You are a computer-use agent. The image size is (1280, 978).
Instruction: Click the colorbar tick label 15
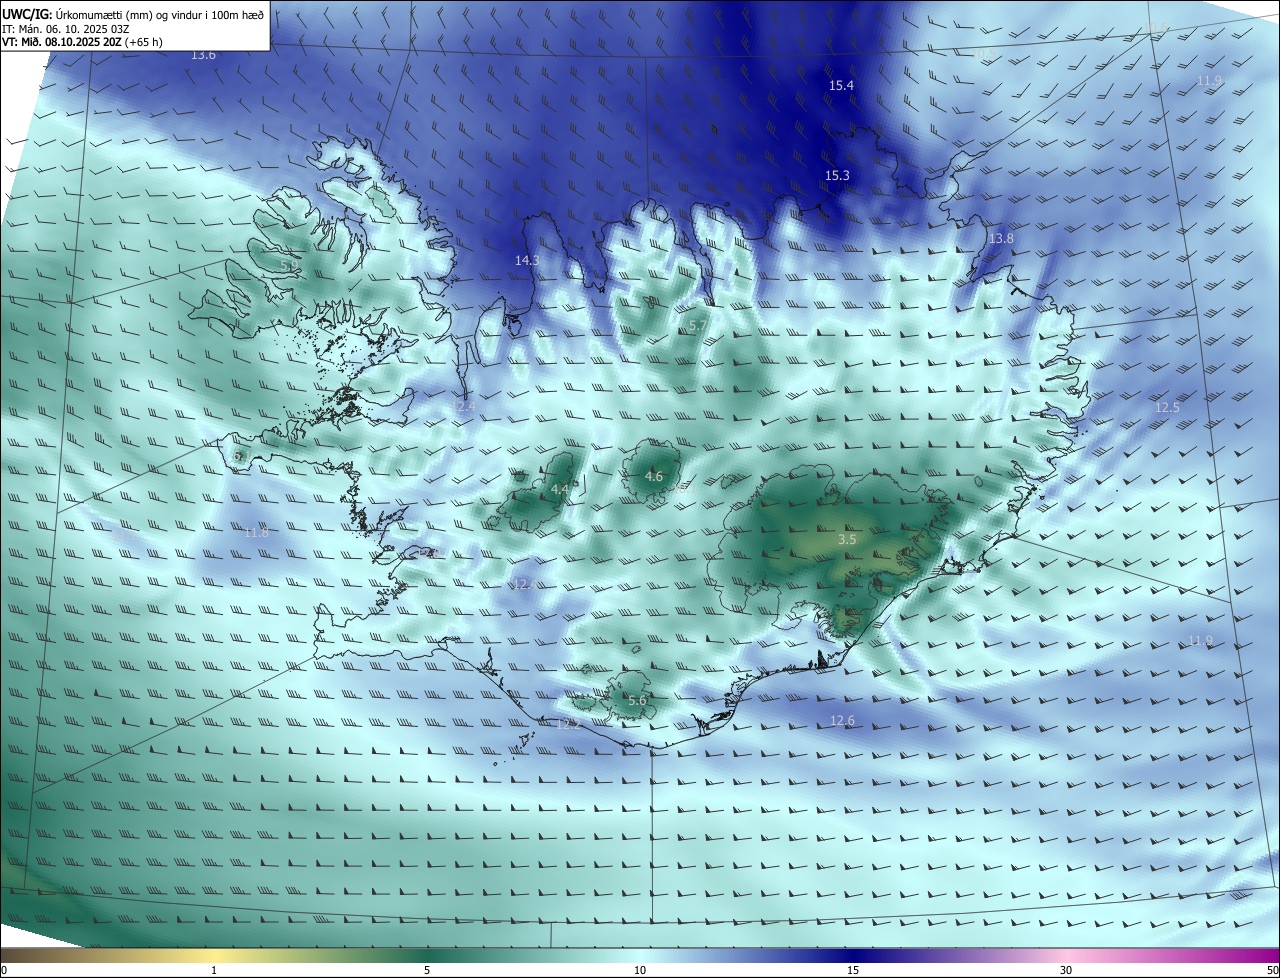[x=853, y=970]
